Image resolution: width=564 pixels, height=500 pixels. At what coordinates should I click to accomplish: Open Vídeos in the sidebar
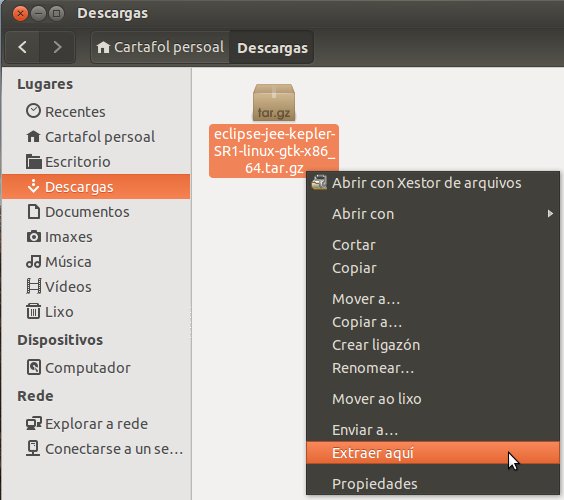(96, 286)
